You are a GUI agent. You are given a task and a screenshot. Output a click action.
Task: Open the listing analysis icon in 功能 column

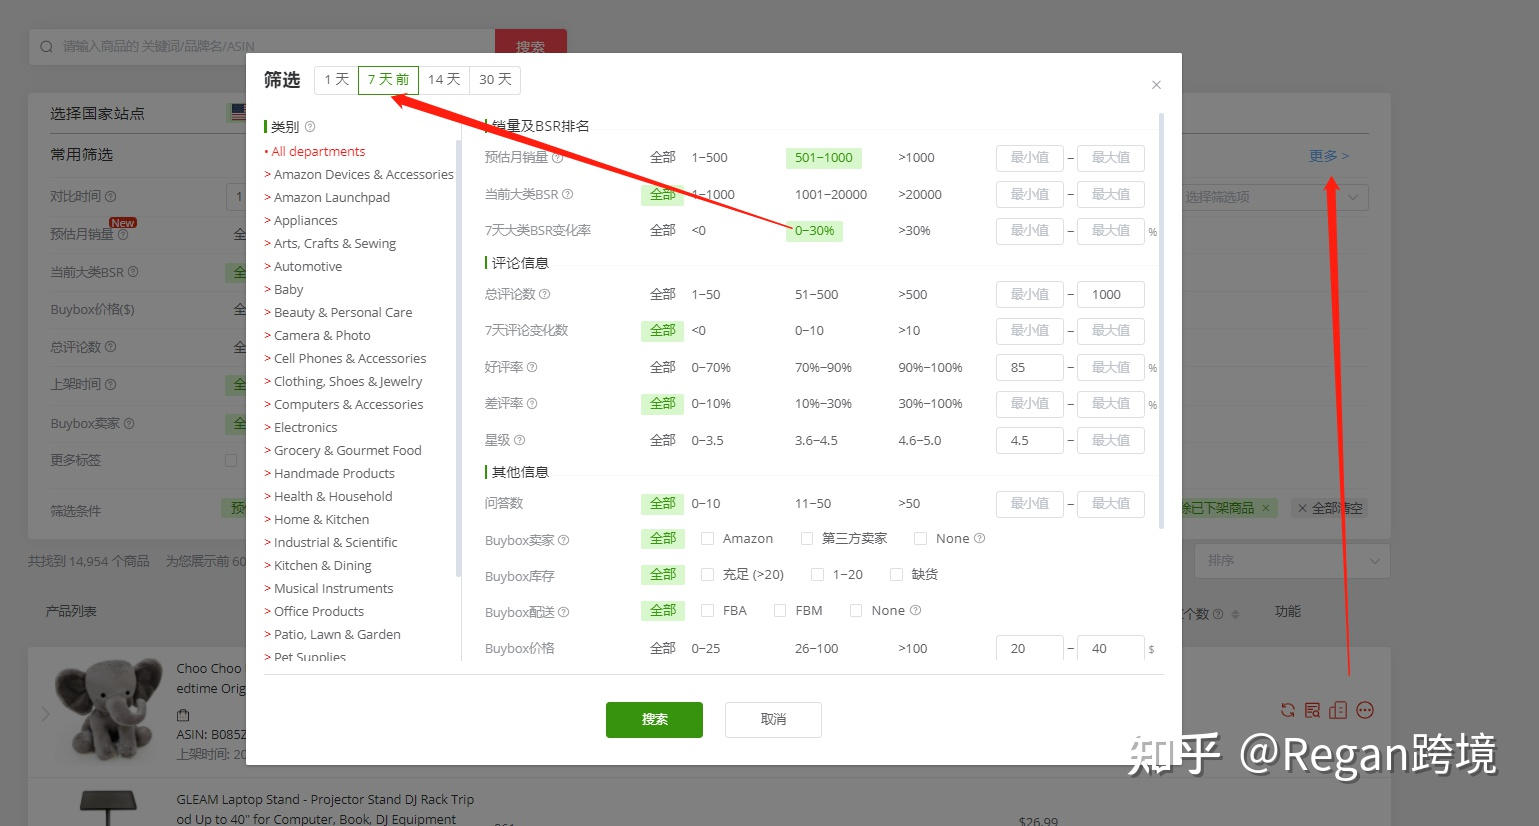pos(1314,710)
